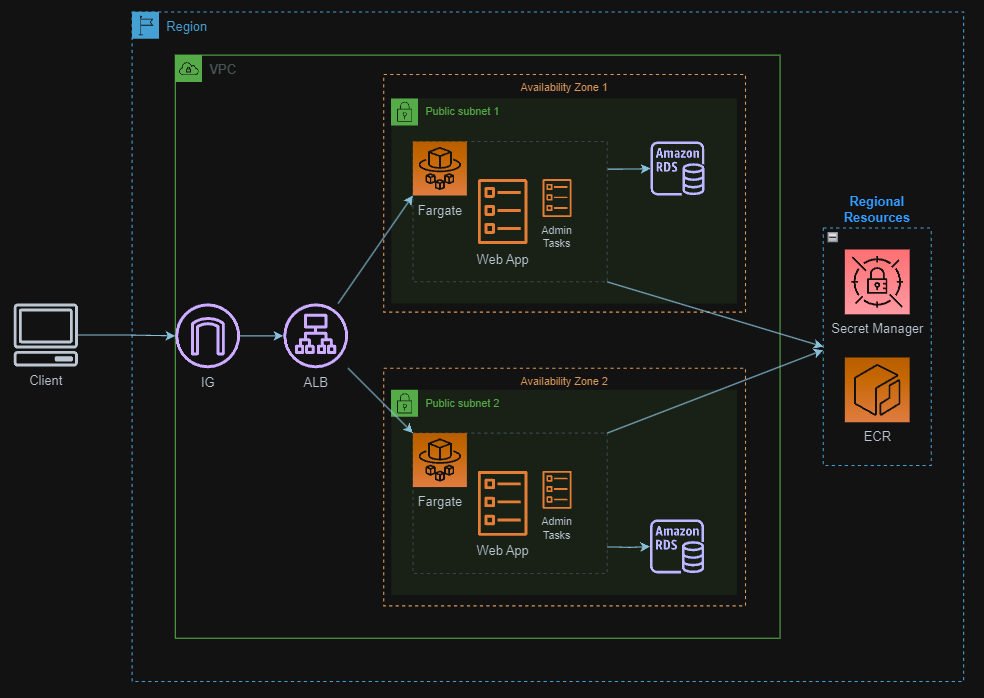984x698 pixels.
Task: Click Admin Tasks label in subnet 2
Action: 557,528
